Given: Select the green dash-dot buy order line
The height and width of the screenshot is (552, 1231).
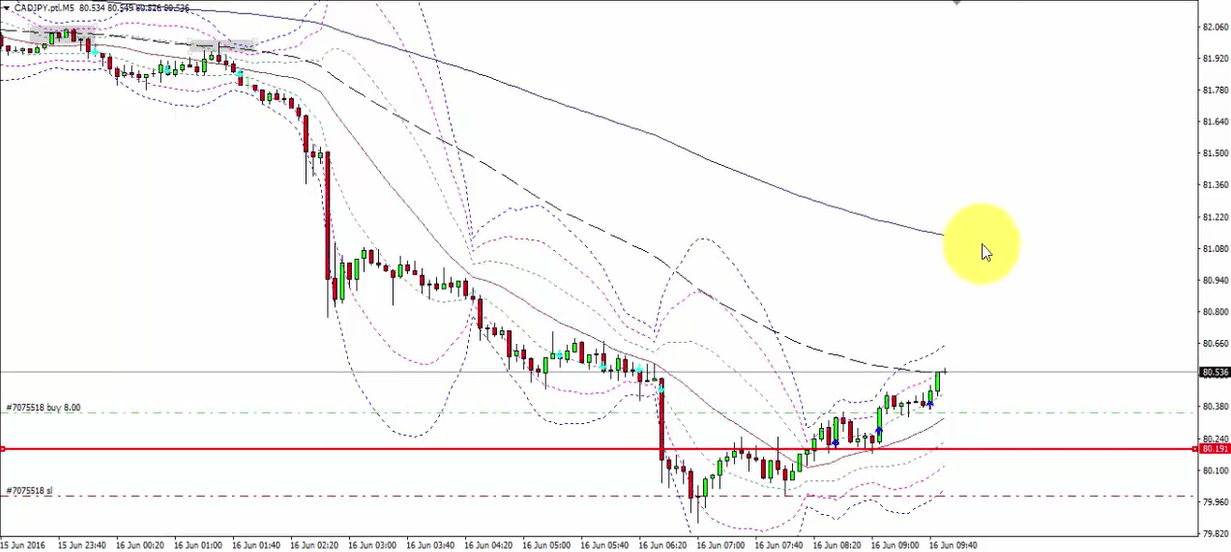Looking at the screenshot, I should pyautogui.click(x=600, y=413).
